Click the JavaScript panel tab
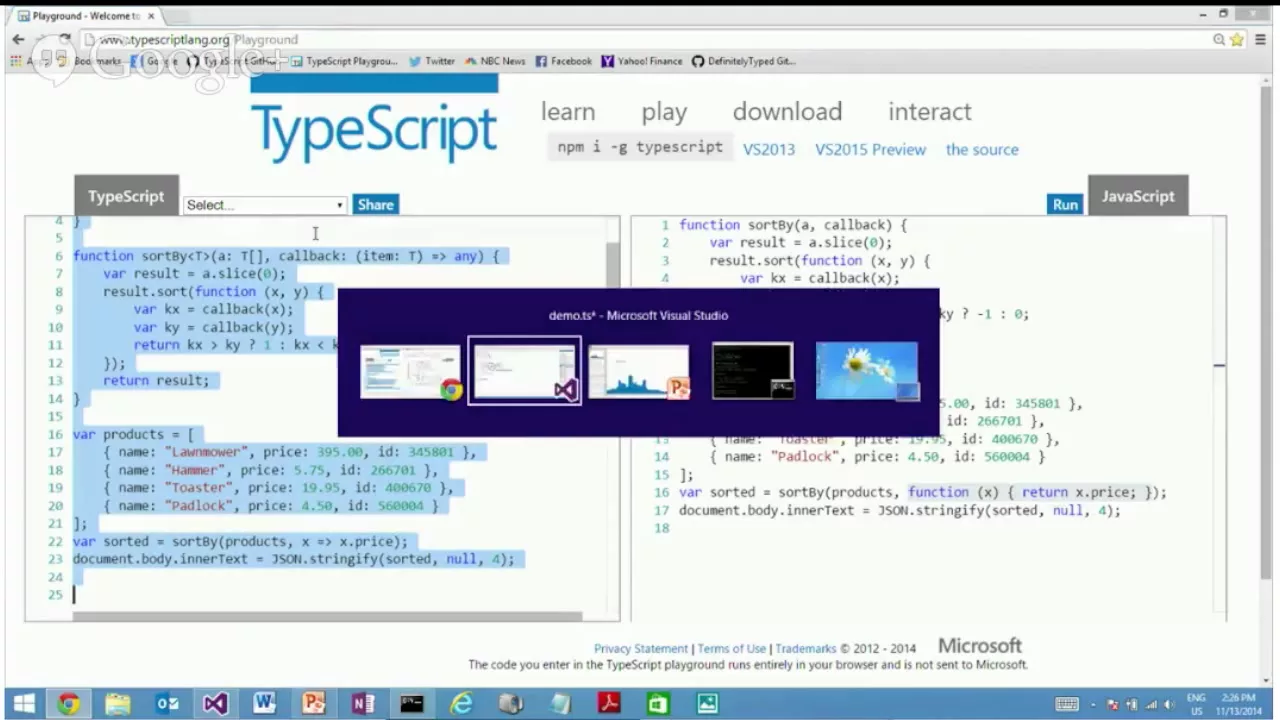The image size is (1280, 720). tap(1138, 196)
